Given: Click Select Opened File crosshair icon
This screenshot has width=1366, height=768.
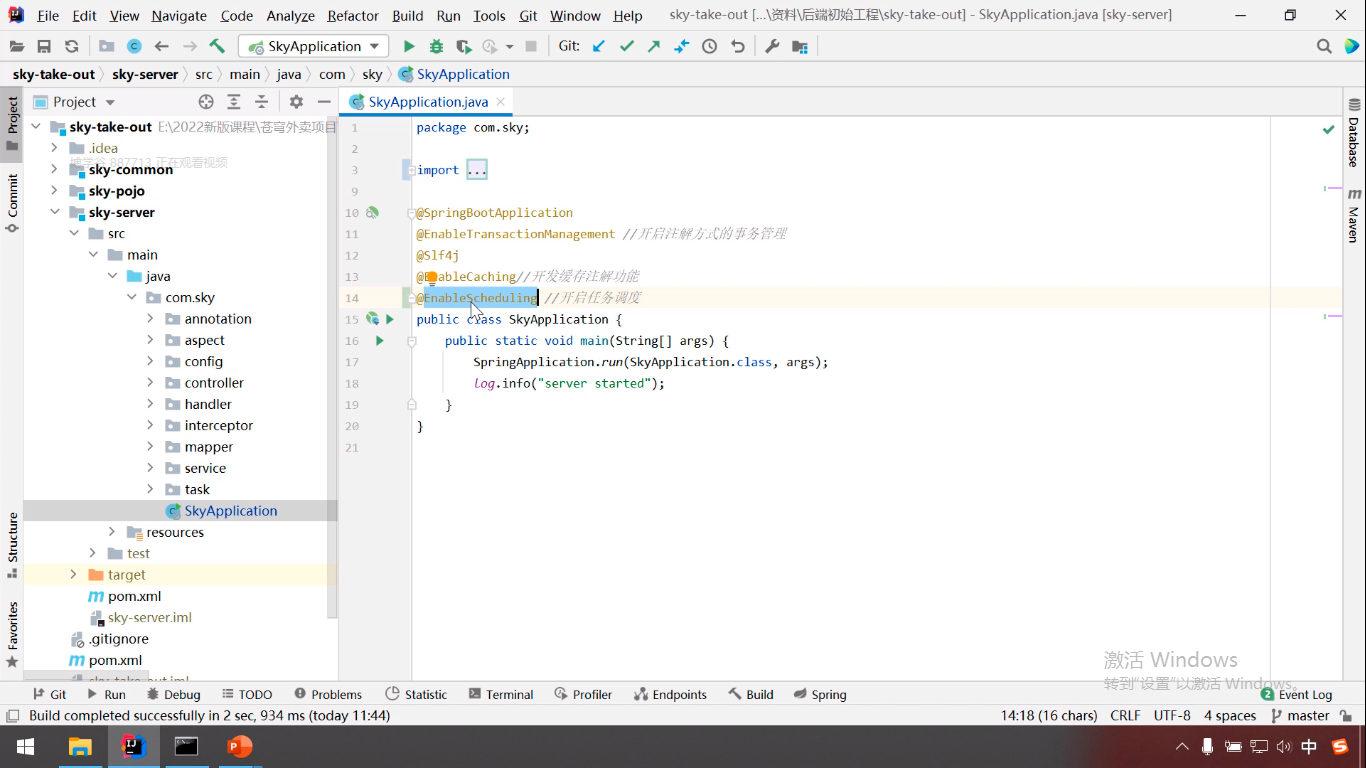Looking at the screenshot, I should 206,102.
